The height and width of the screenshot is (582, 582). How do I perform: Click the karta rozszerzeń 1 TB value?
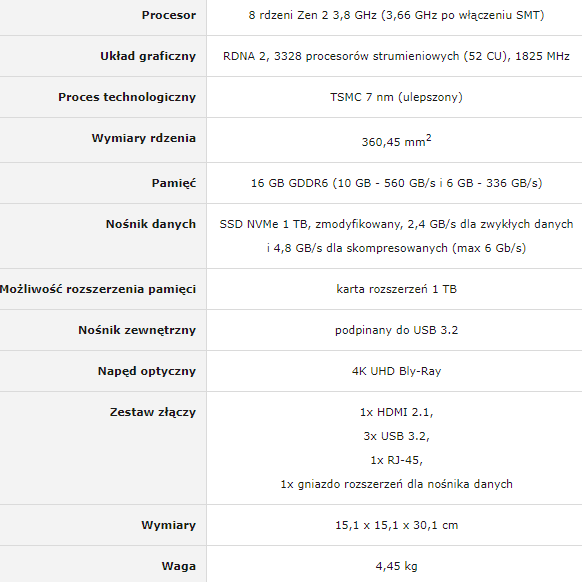tap(396, 289)
